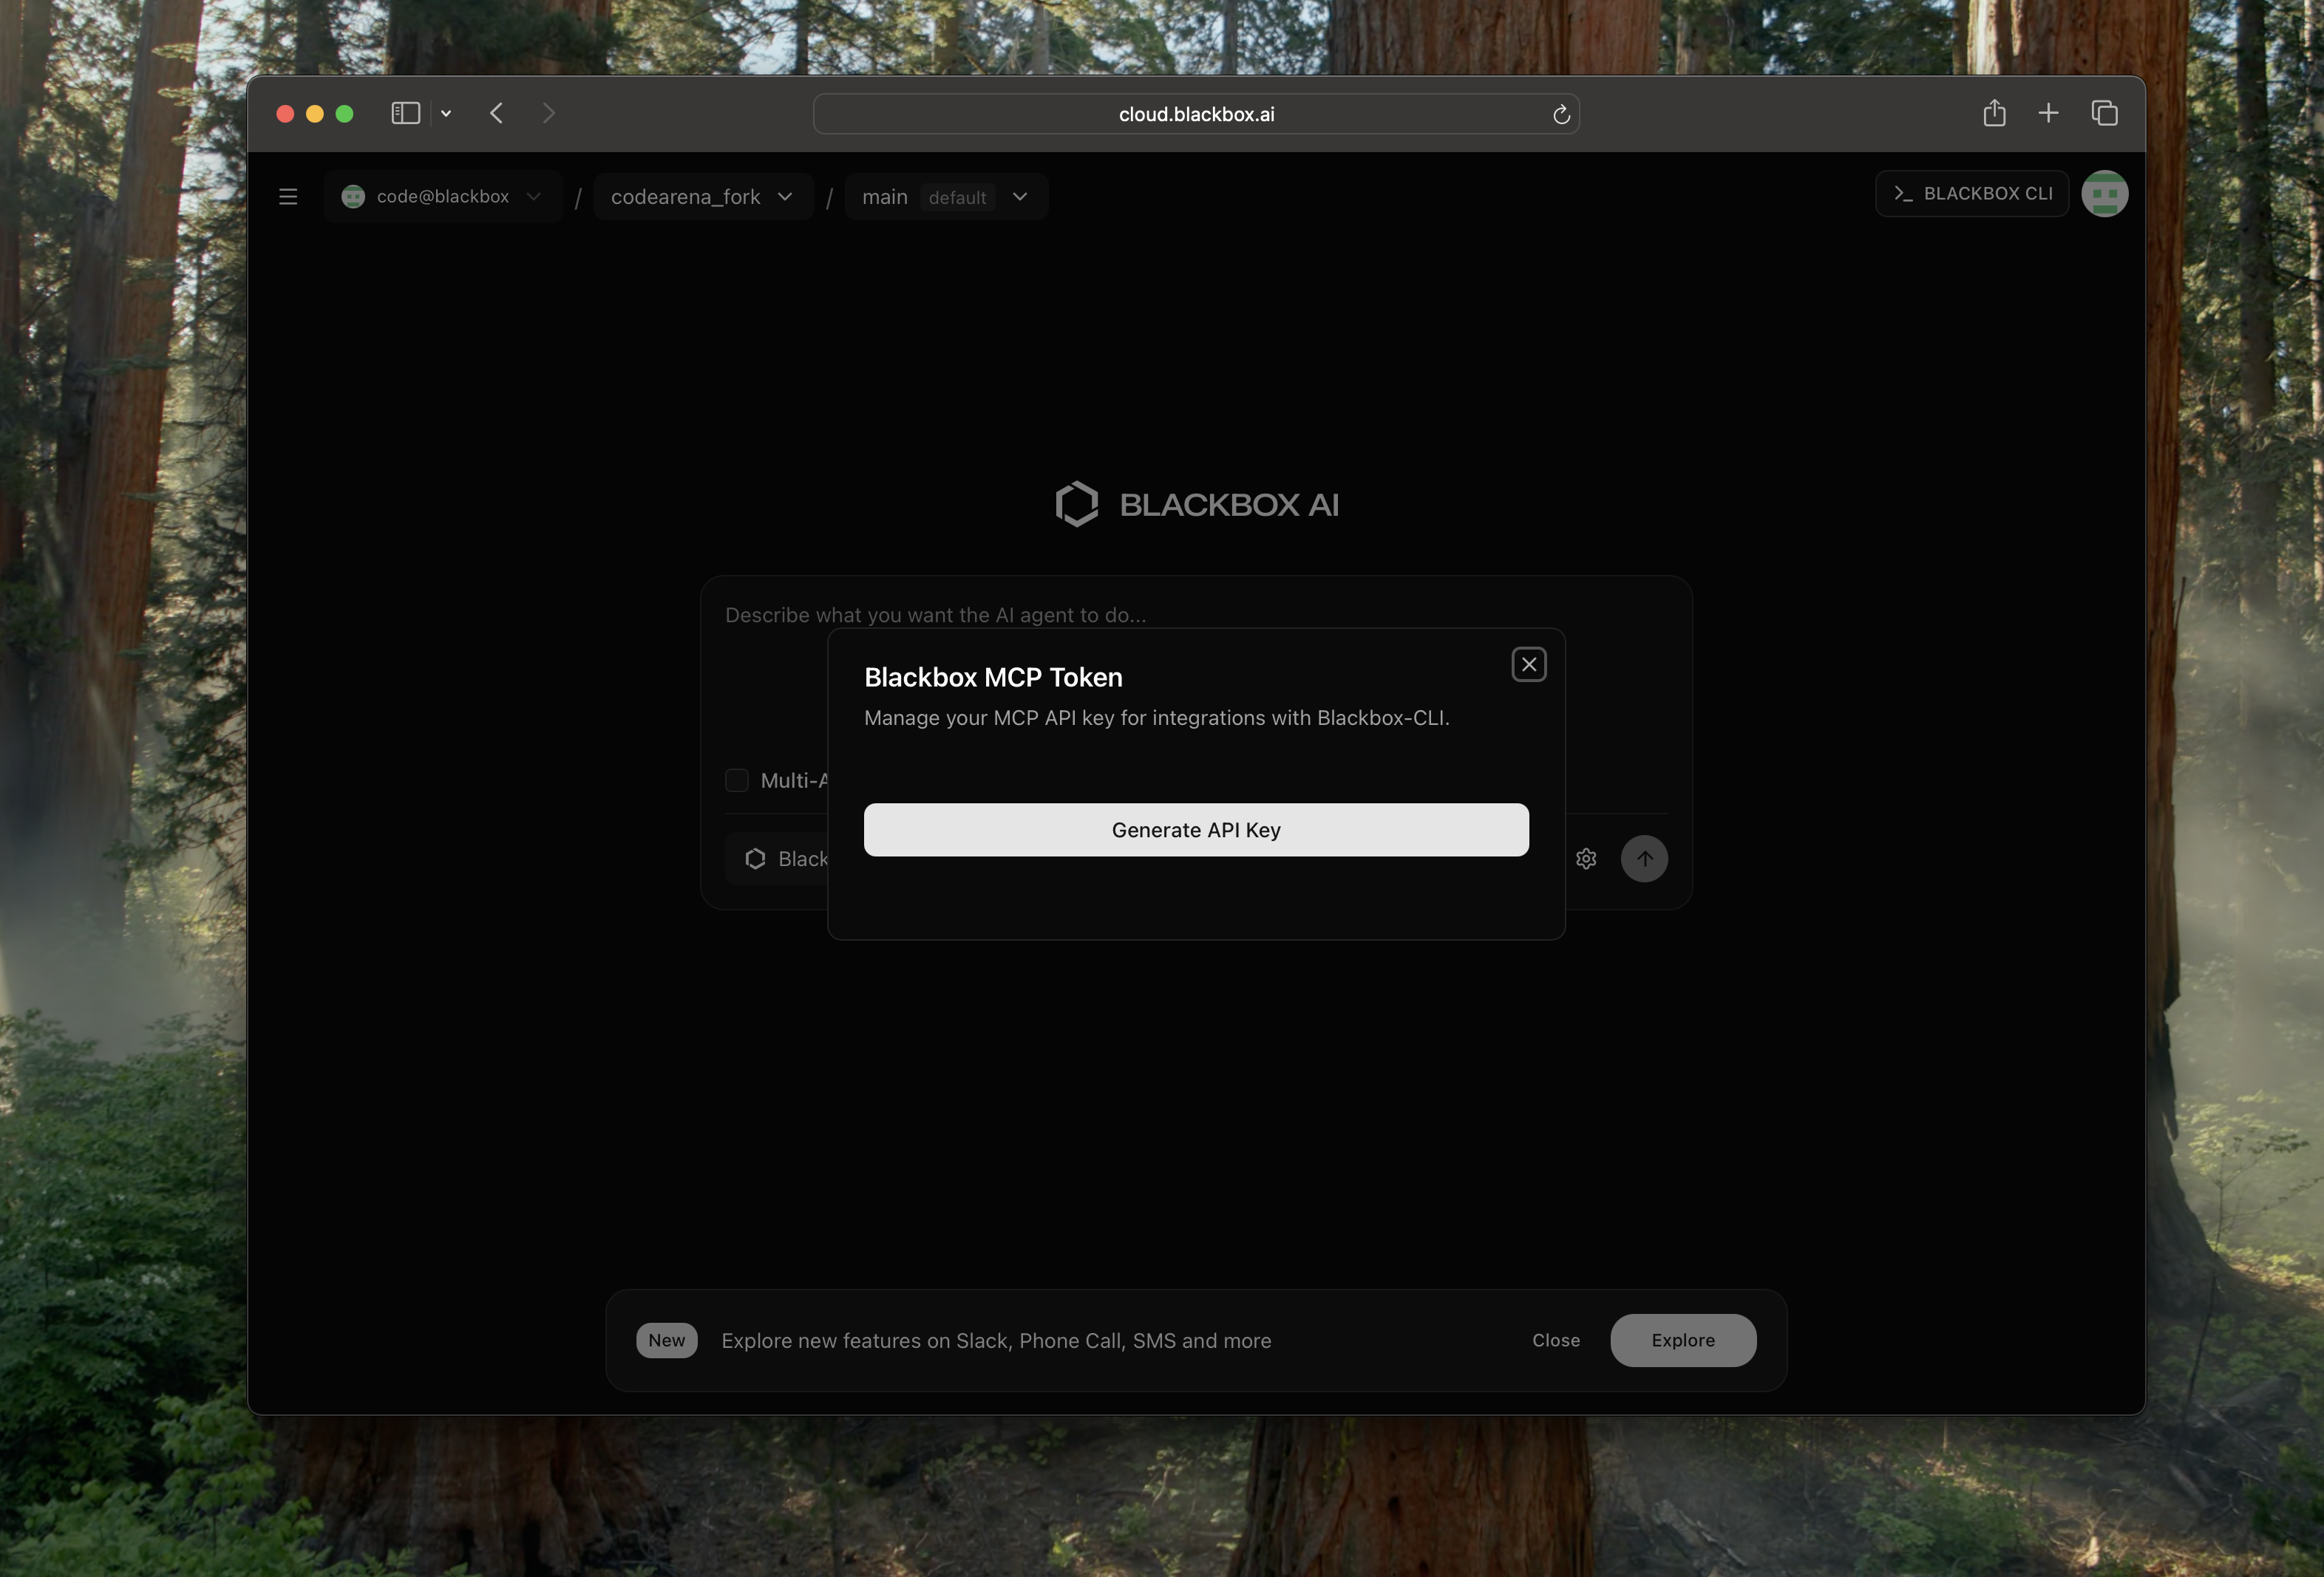This screenshot has height=1577, width=2324.
Task: Open the codearena_fork repository dropdown
Action: pos(702,197)
